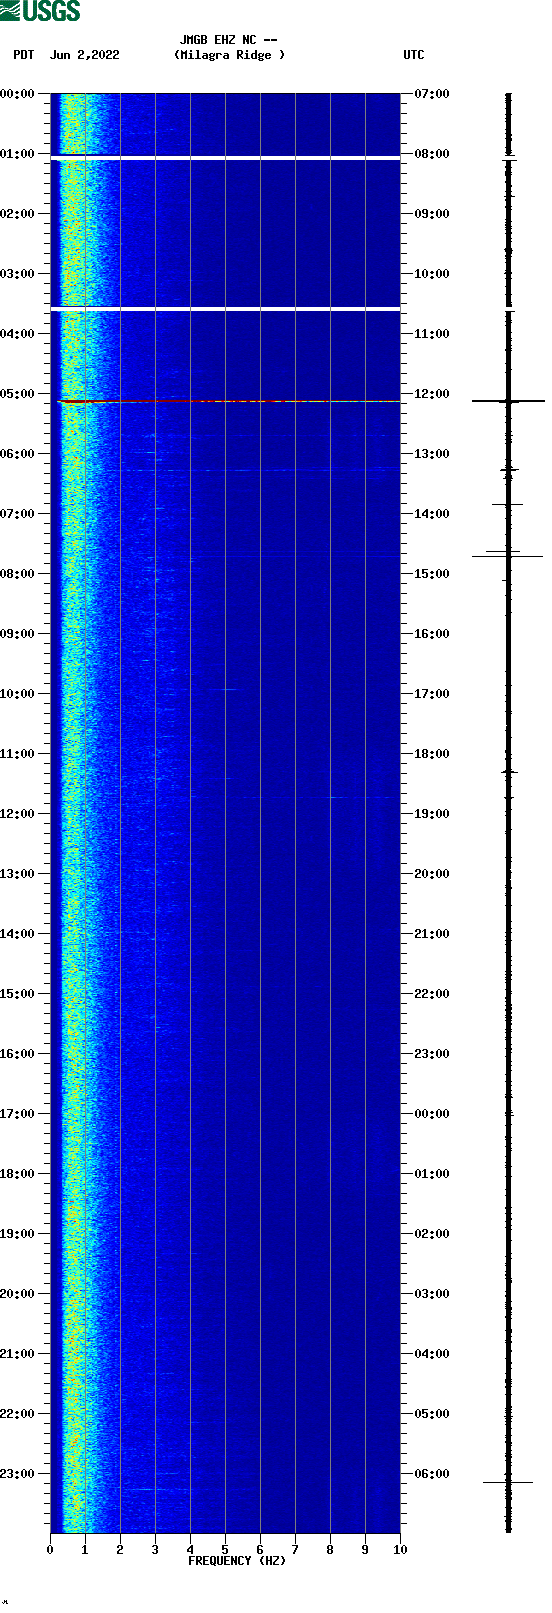
Task: Click the USGS logo
Action: [40, 11]
